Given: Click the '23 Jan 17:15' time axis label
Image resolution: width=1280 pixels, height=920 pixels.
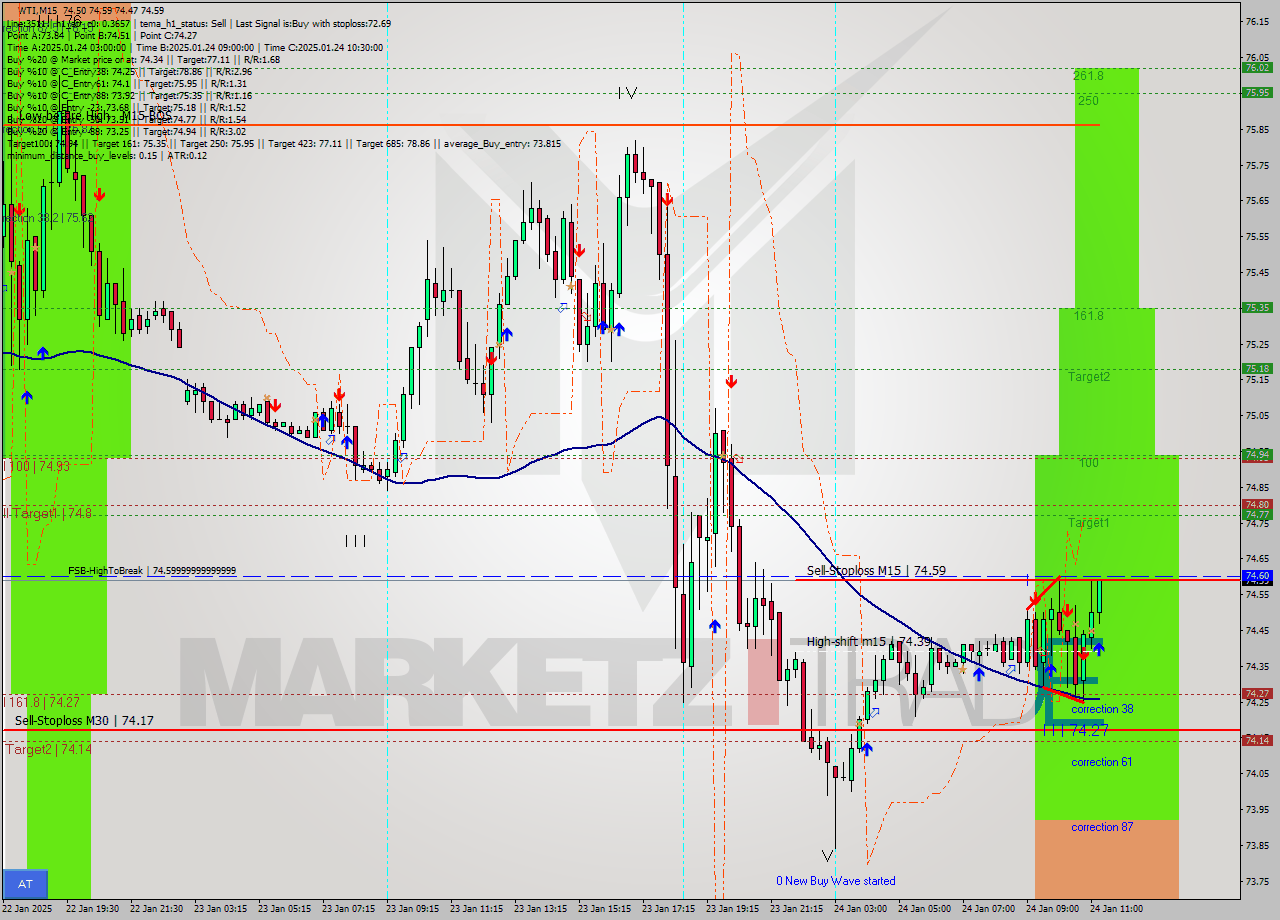Looking at the screenshot, I should click(669, 909).
